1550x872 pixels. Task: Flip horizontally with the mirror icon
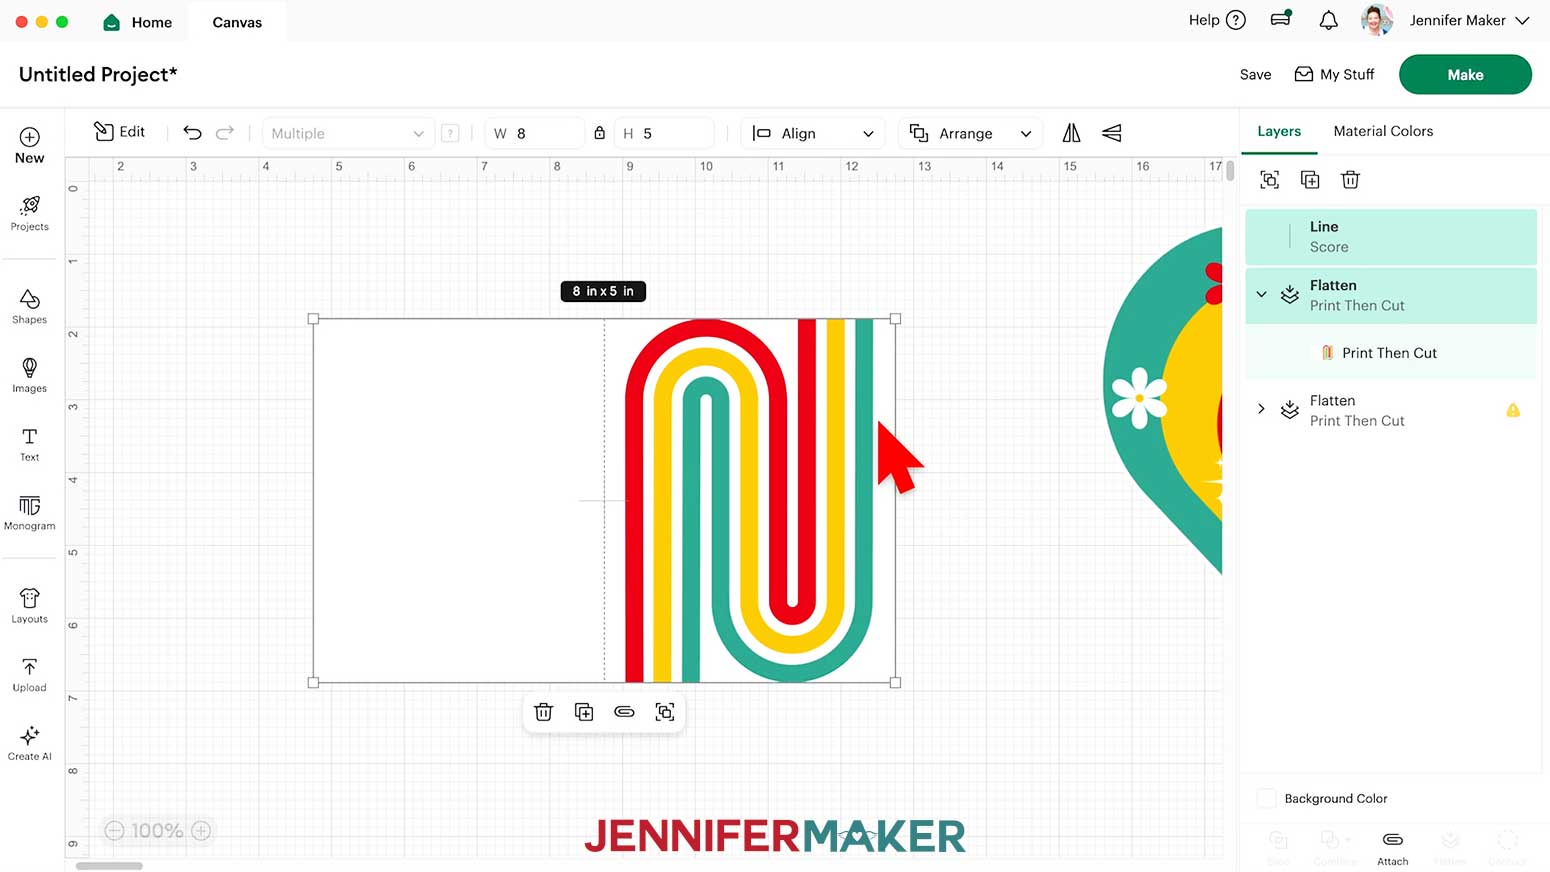click(1071, 133)
